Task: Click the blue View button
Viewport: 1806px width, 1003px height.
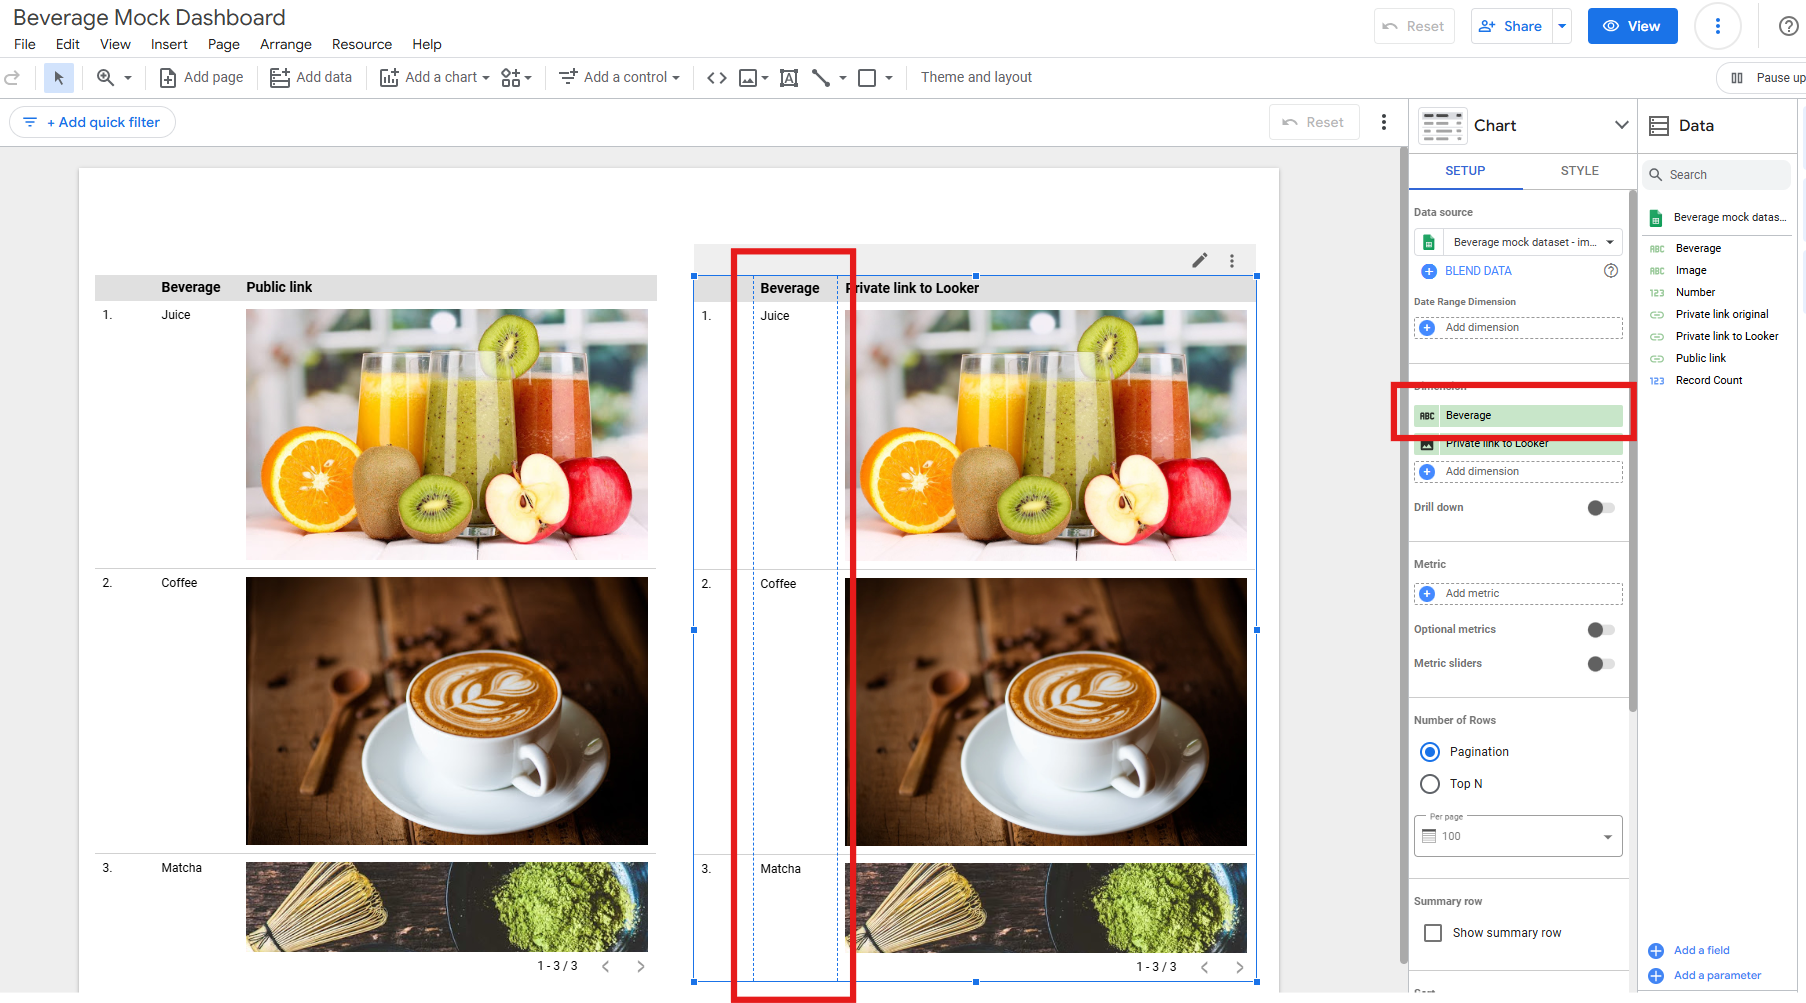Action: coord(1632,26)
